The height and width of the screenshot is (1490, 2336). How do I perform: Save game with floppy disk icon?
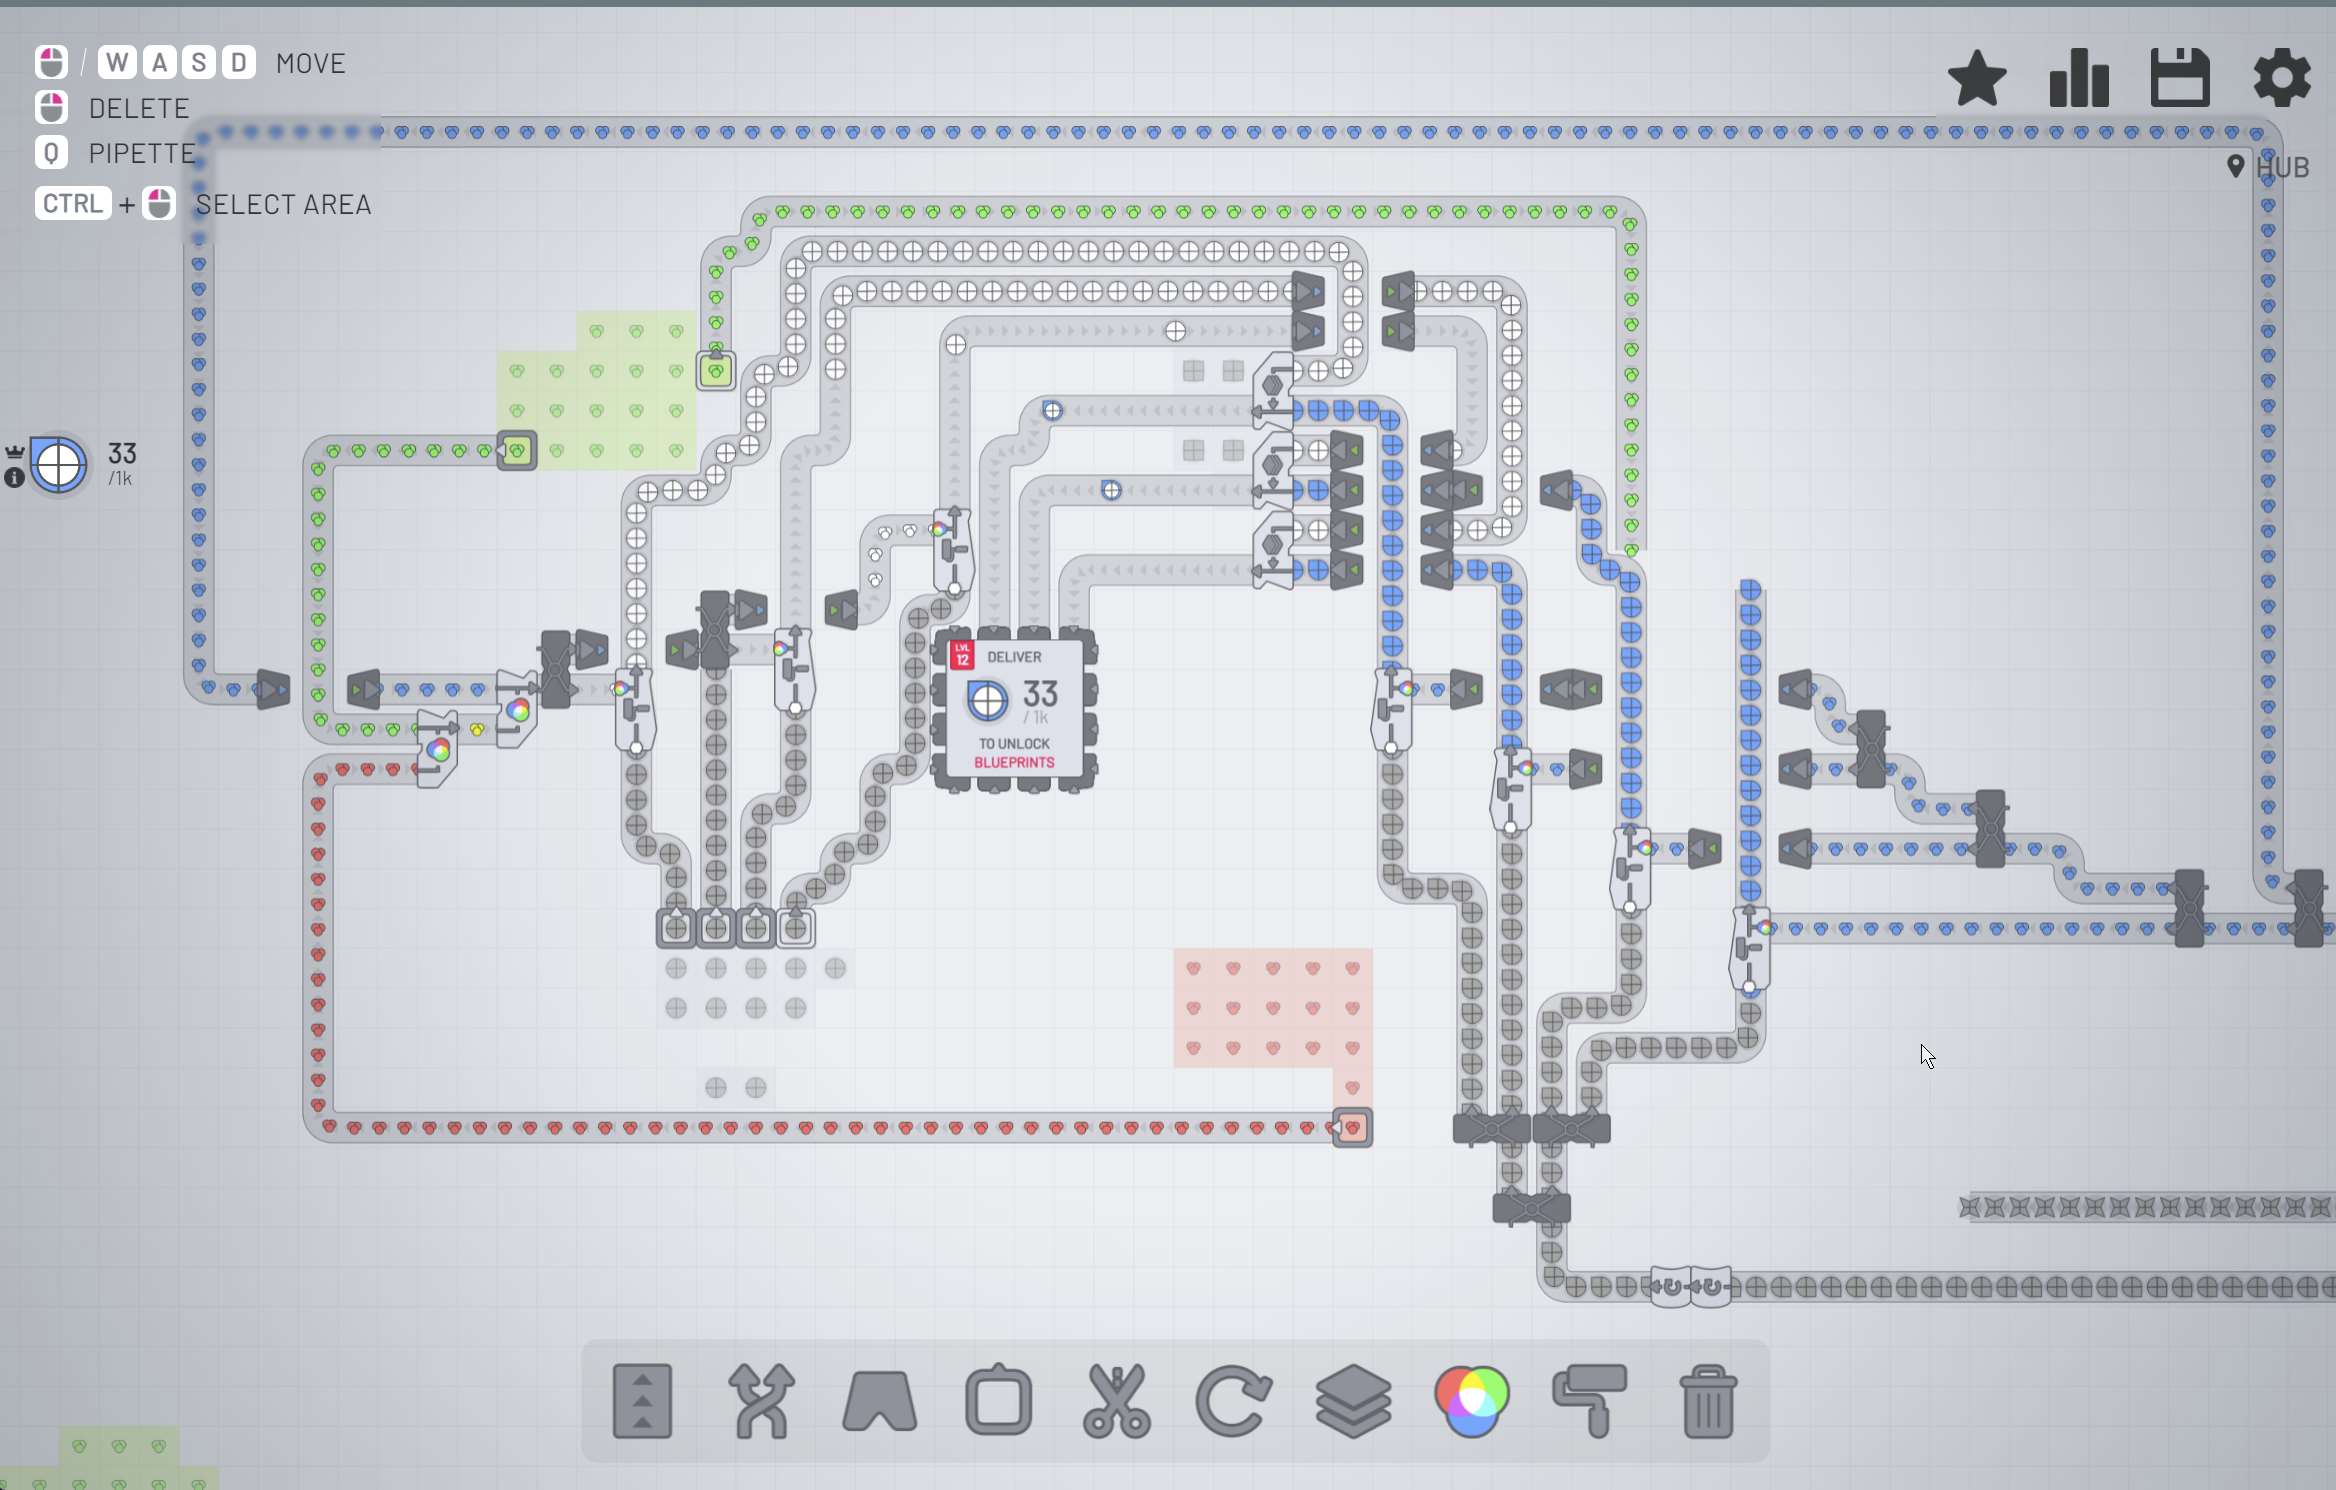coord(2180,78)
